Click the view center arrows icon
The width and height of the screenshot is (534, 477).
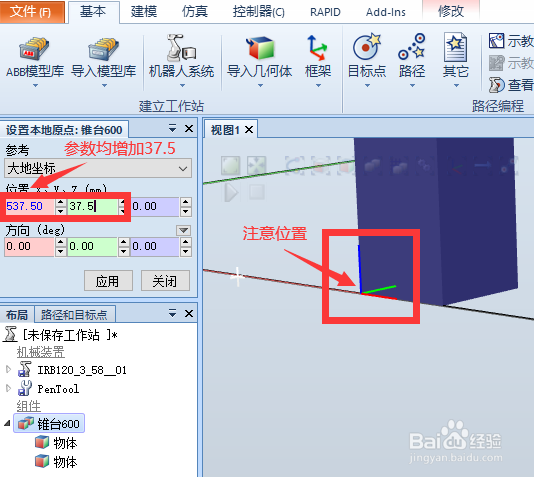(256, 166)
